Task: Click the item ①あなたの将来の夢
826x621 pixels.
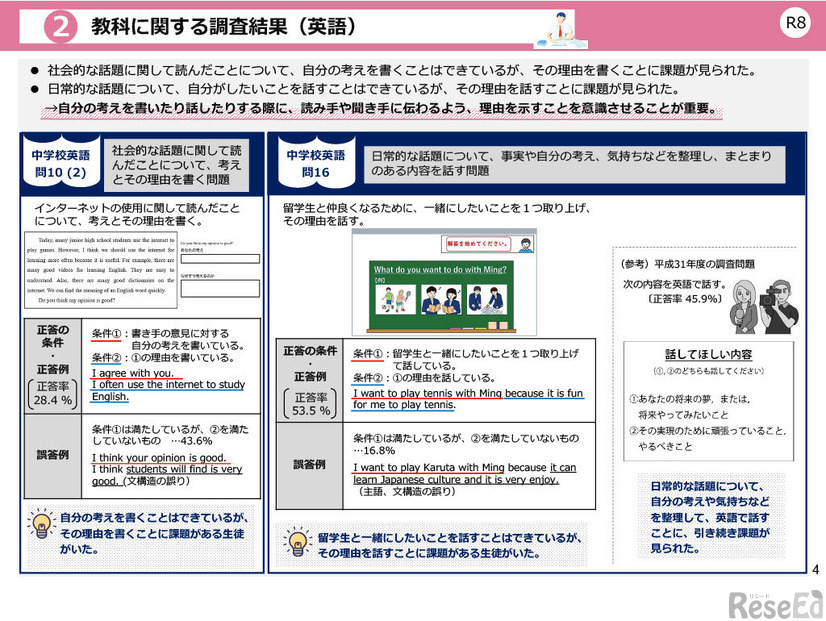Action: [x=690, y=407]
